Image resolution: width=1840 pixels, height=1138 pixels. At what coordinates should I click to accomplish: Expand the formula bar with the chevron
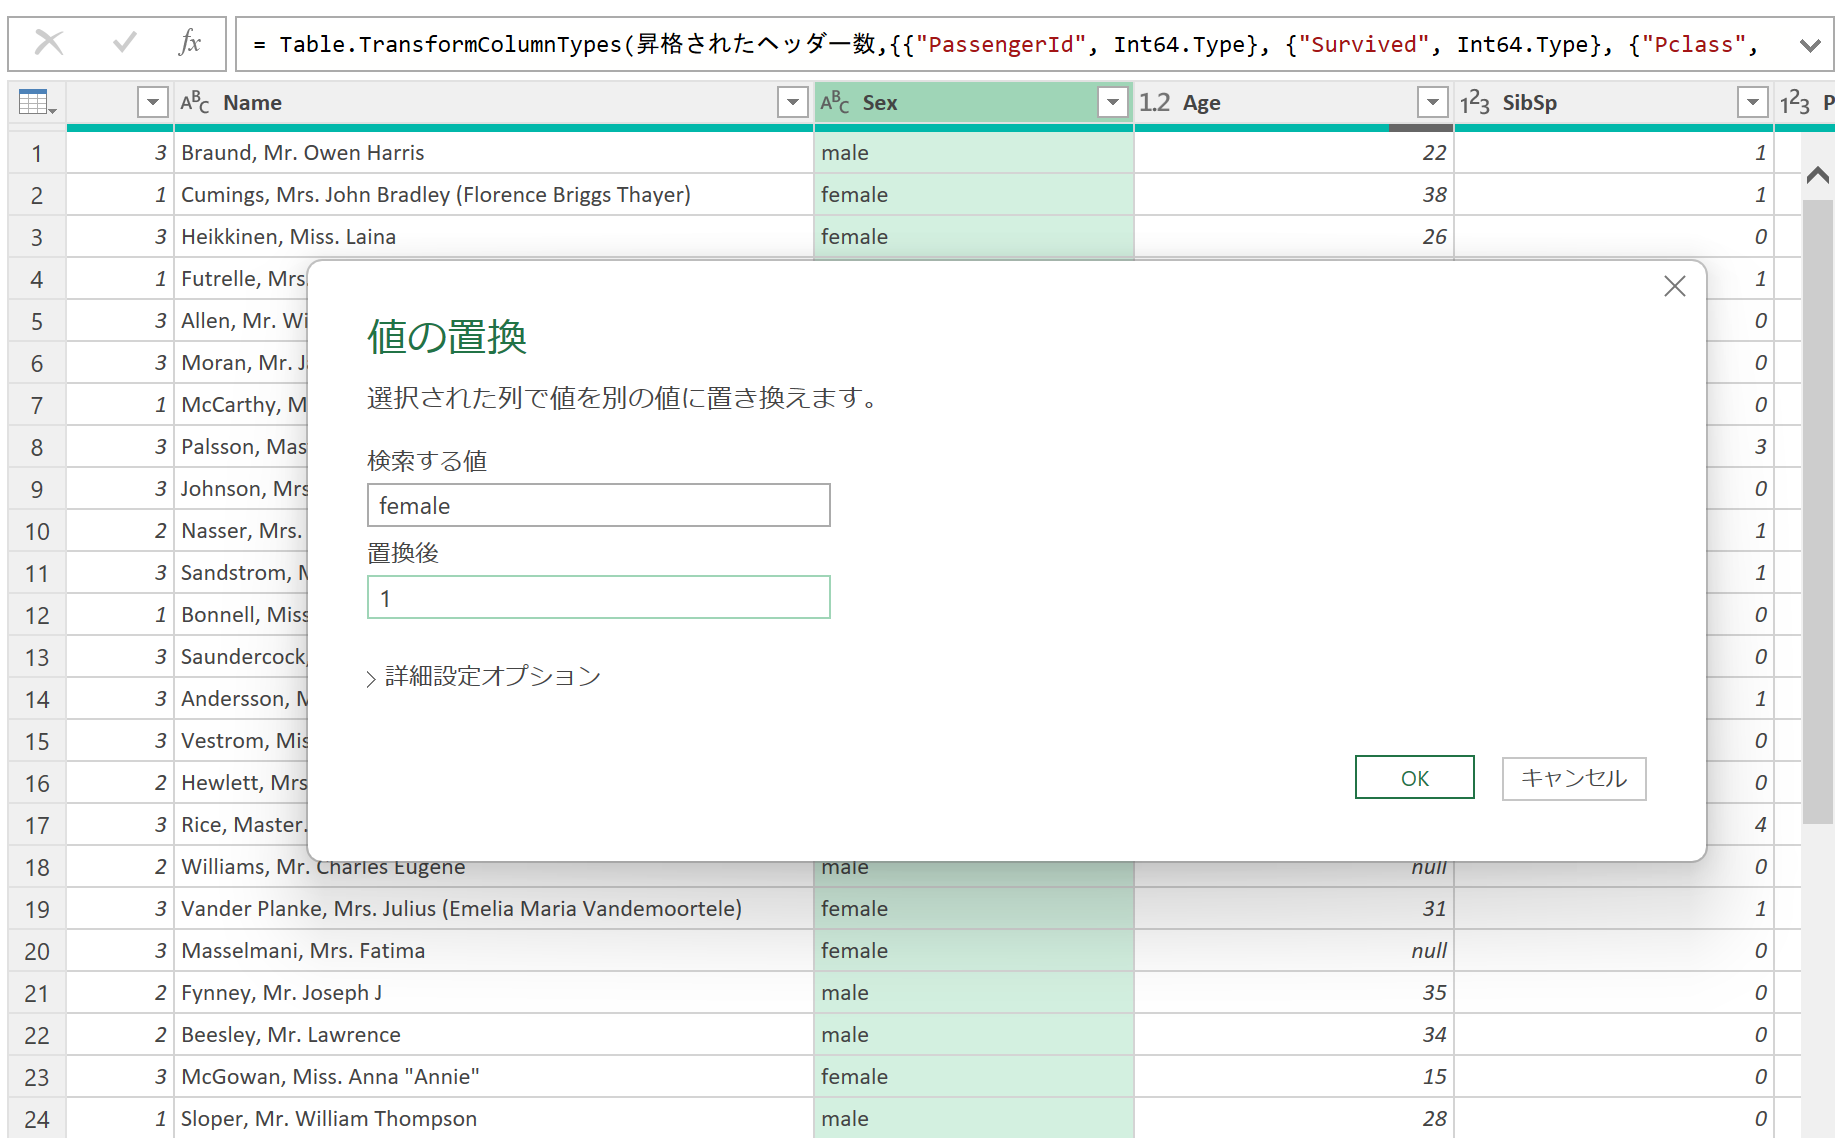click(x=1810, y=43)
